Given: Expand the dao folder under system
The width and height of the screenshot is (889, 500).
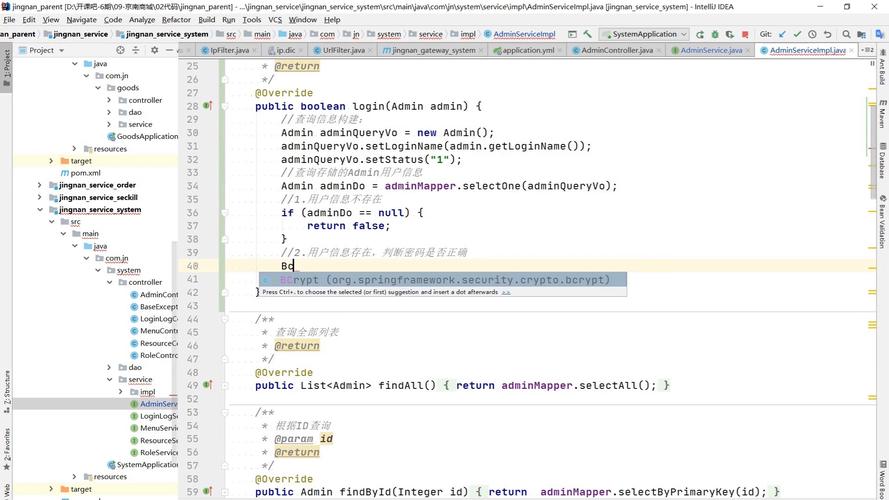Looking at the screenshot, I should 109,367.
